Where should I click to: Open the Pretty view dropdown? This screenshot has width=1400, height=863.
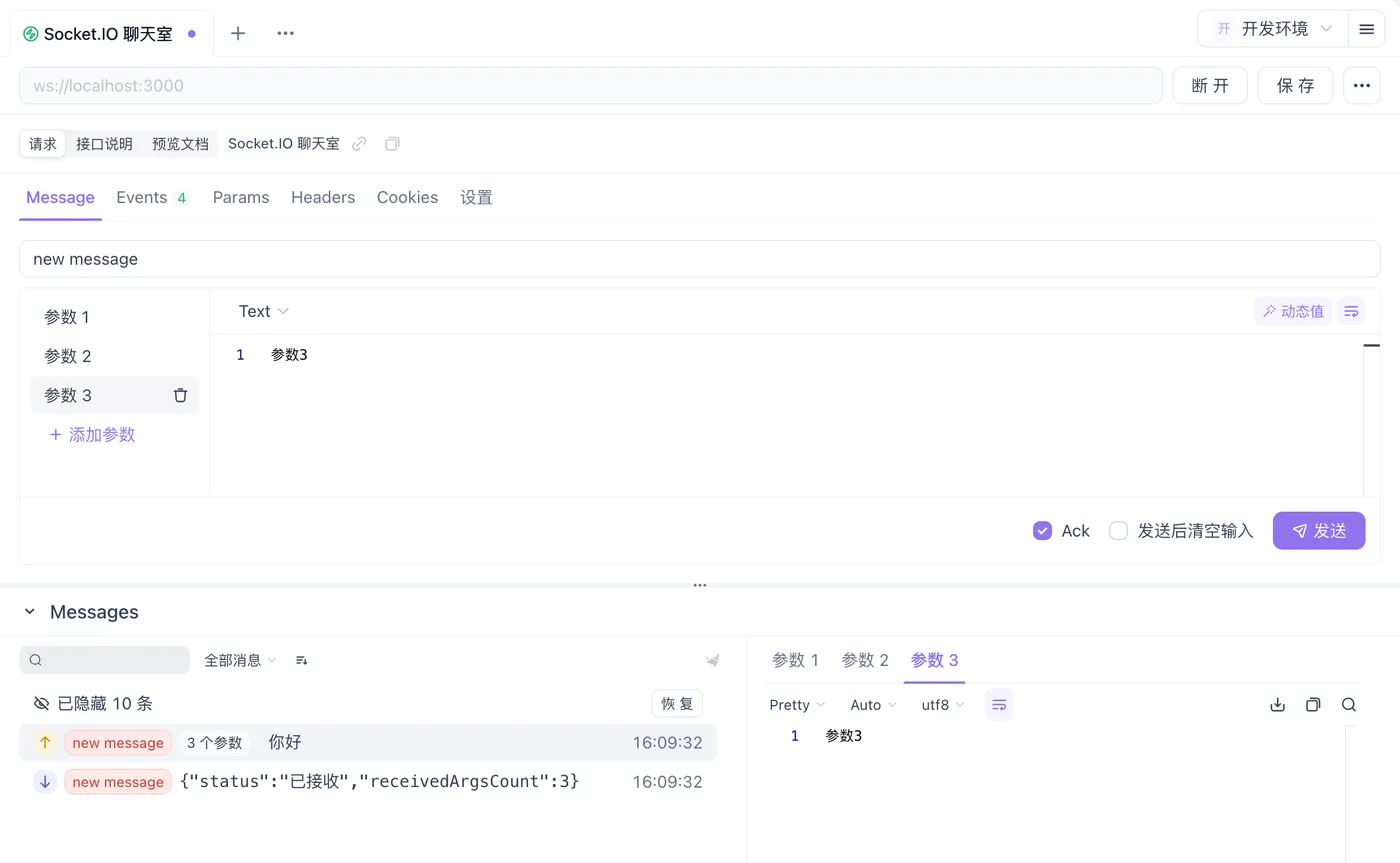(797, 705)
